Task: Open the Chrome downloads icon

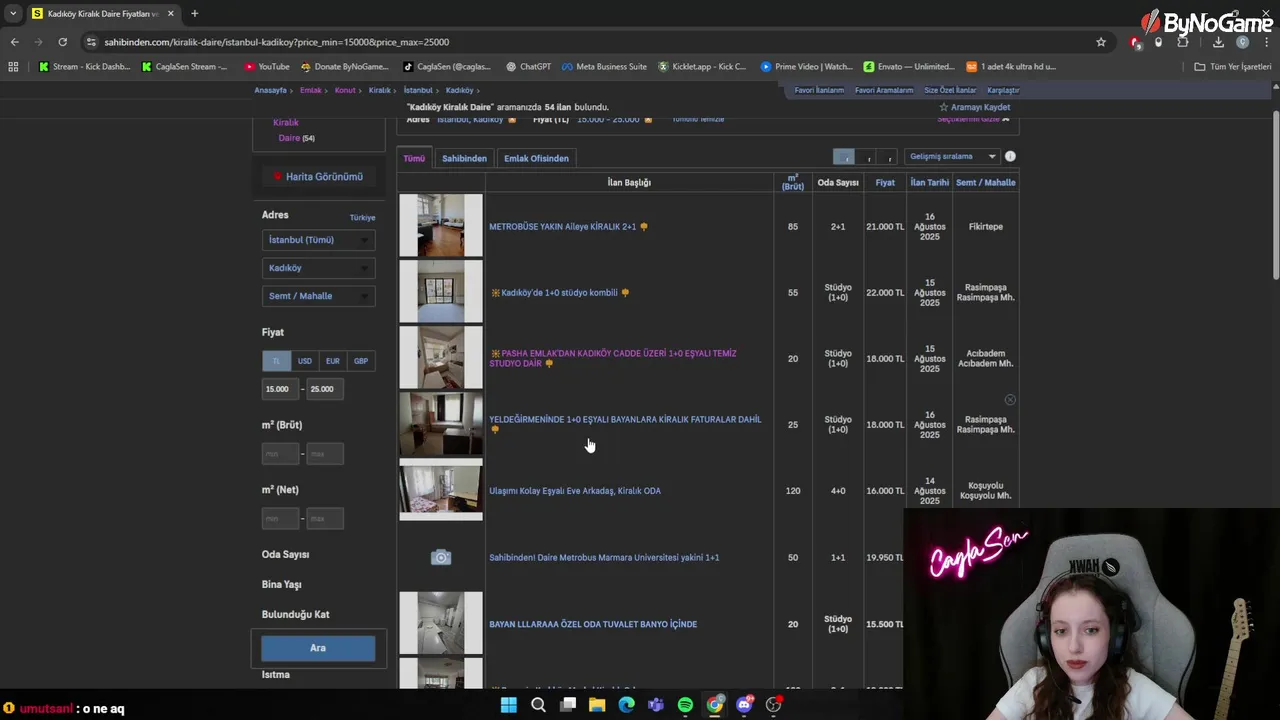Action: click(x=1218, y=42)
